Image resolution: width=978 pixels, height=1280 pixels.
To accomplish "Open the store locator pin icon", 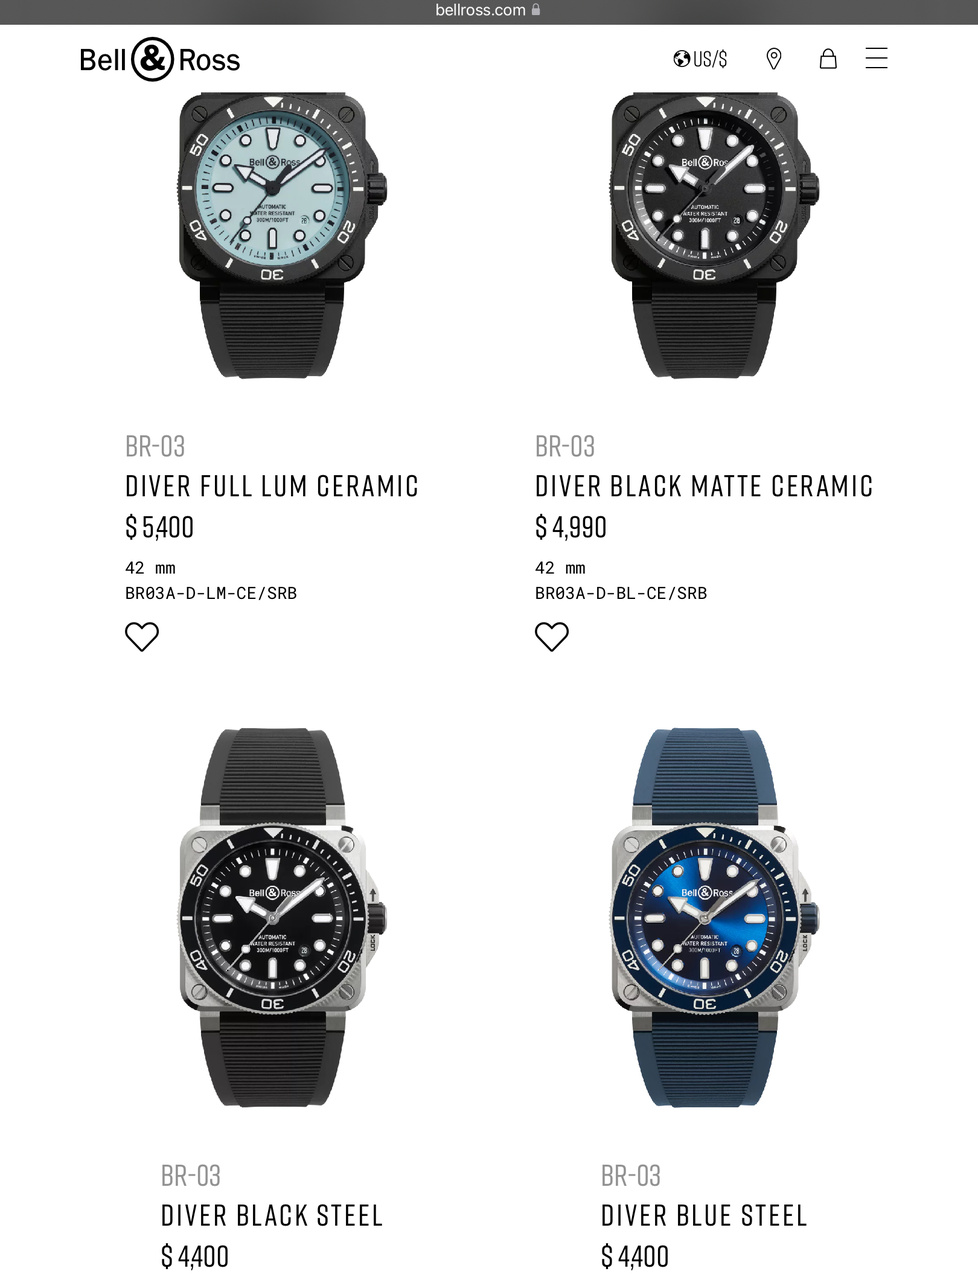I will point(773,59).
